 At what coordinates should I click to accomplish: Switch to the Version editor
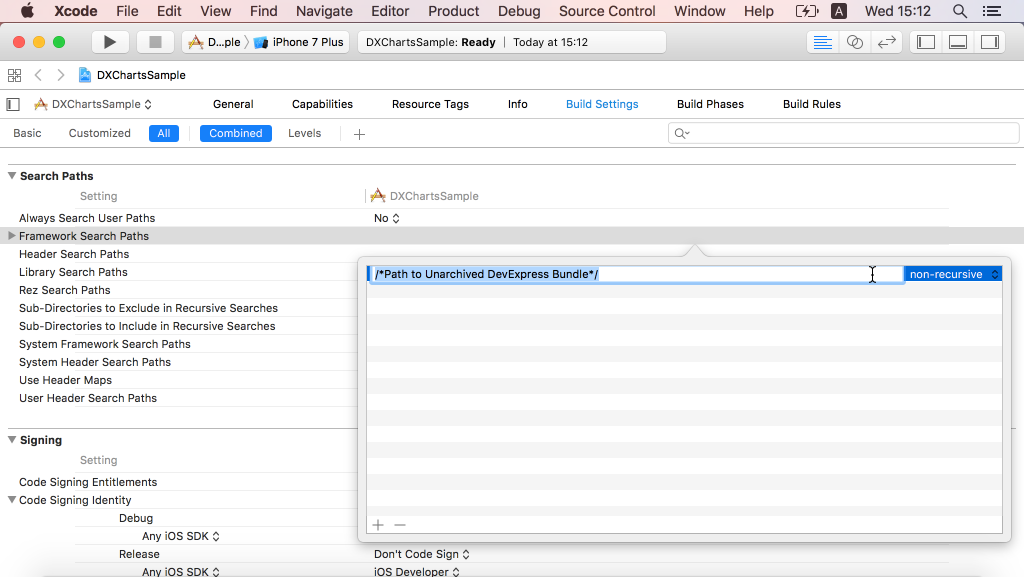coord(887,42)
